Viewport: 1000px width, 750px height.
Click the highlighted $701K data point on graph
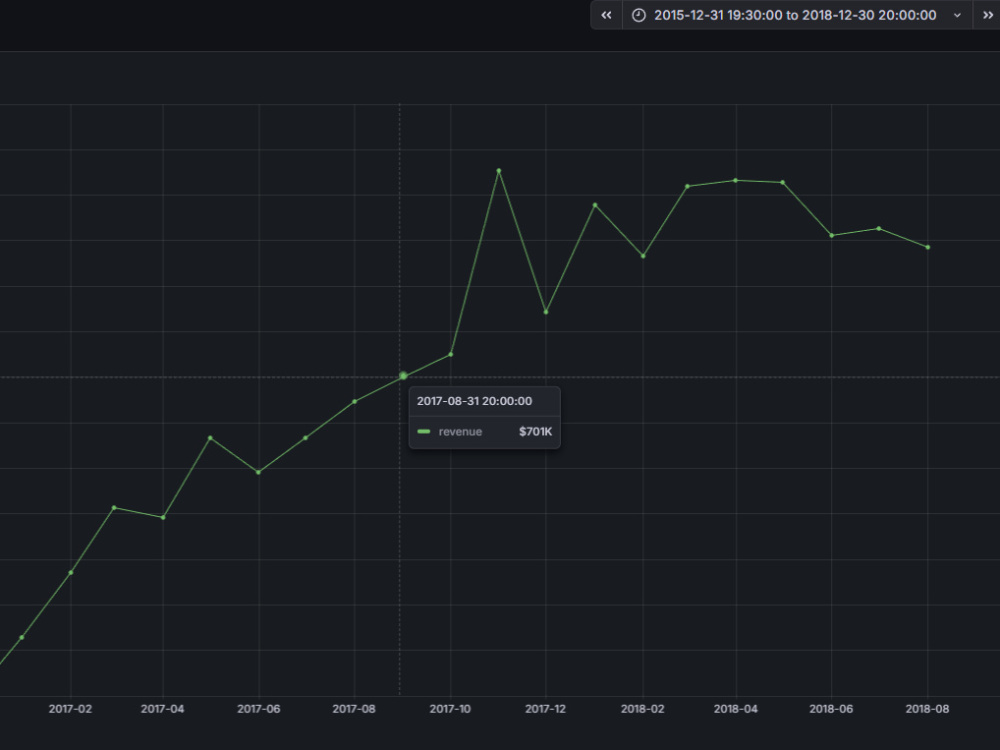click(403, 376)
